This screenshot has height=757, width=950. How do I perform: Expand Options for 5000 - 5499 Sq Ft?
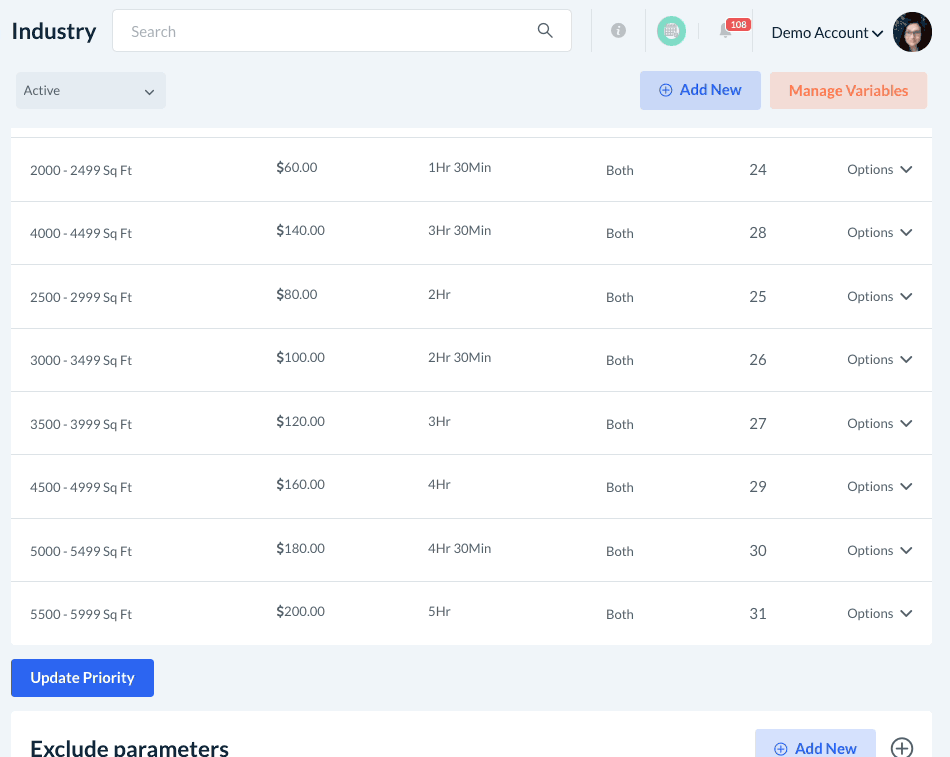(879, 551)
